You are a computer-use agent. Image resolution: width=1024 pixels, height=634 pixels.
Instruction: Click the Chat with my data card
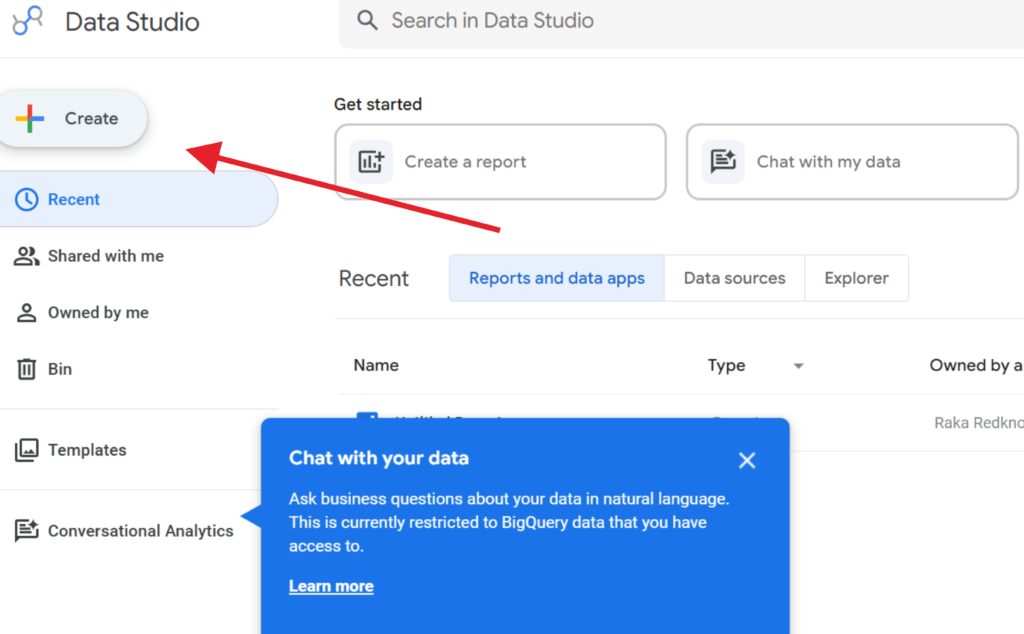[852, 162]
